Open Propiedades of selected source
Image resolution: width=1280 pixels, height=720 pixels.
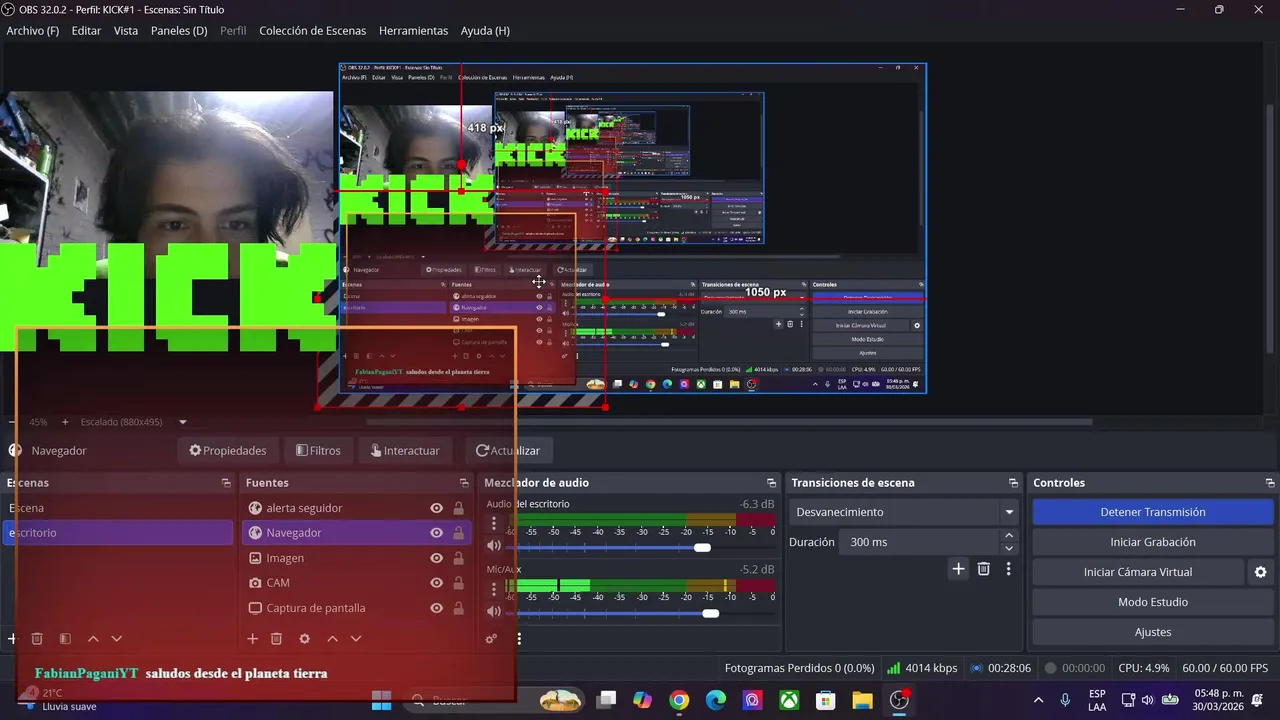tap(228, 451)
